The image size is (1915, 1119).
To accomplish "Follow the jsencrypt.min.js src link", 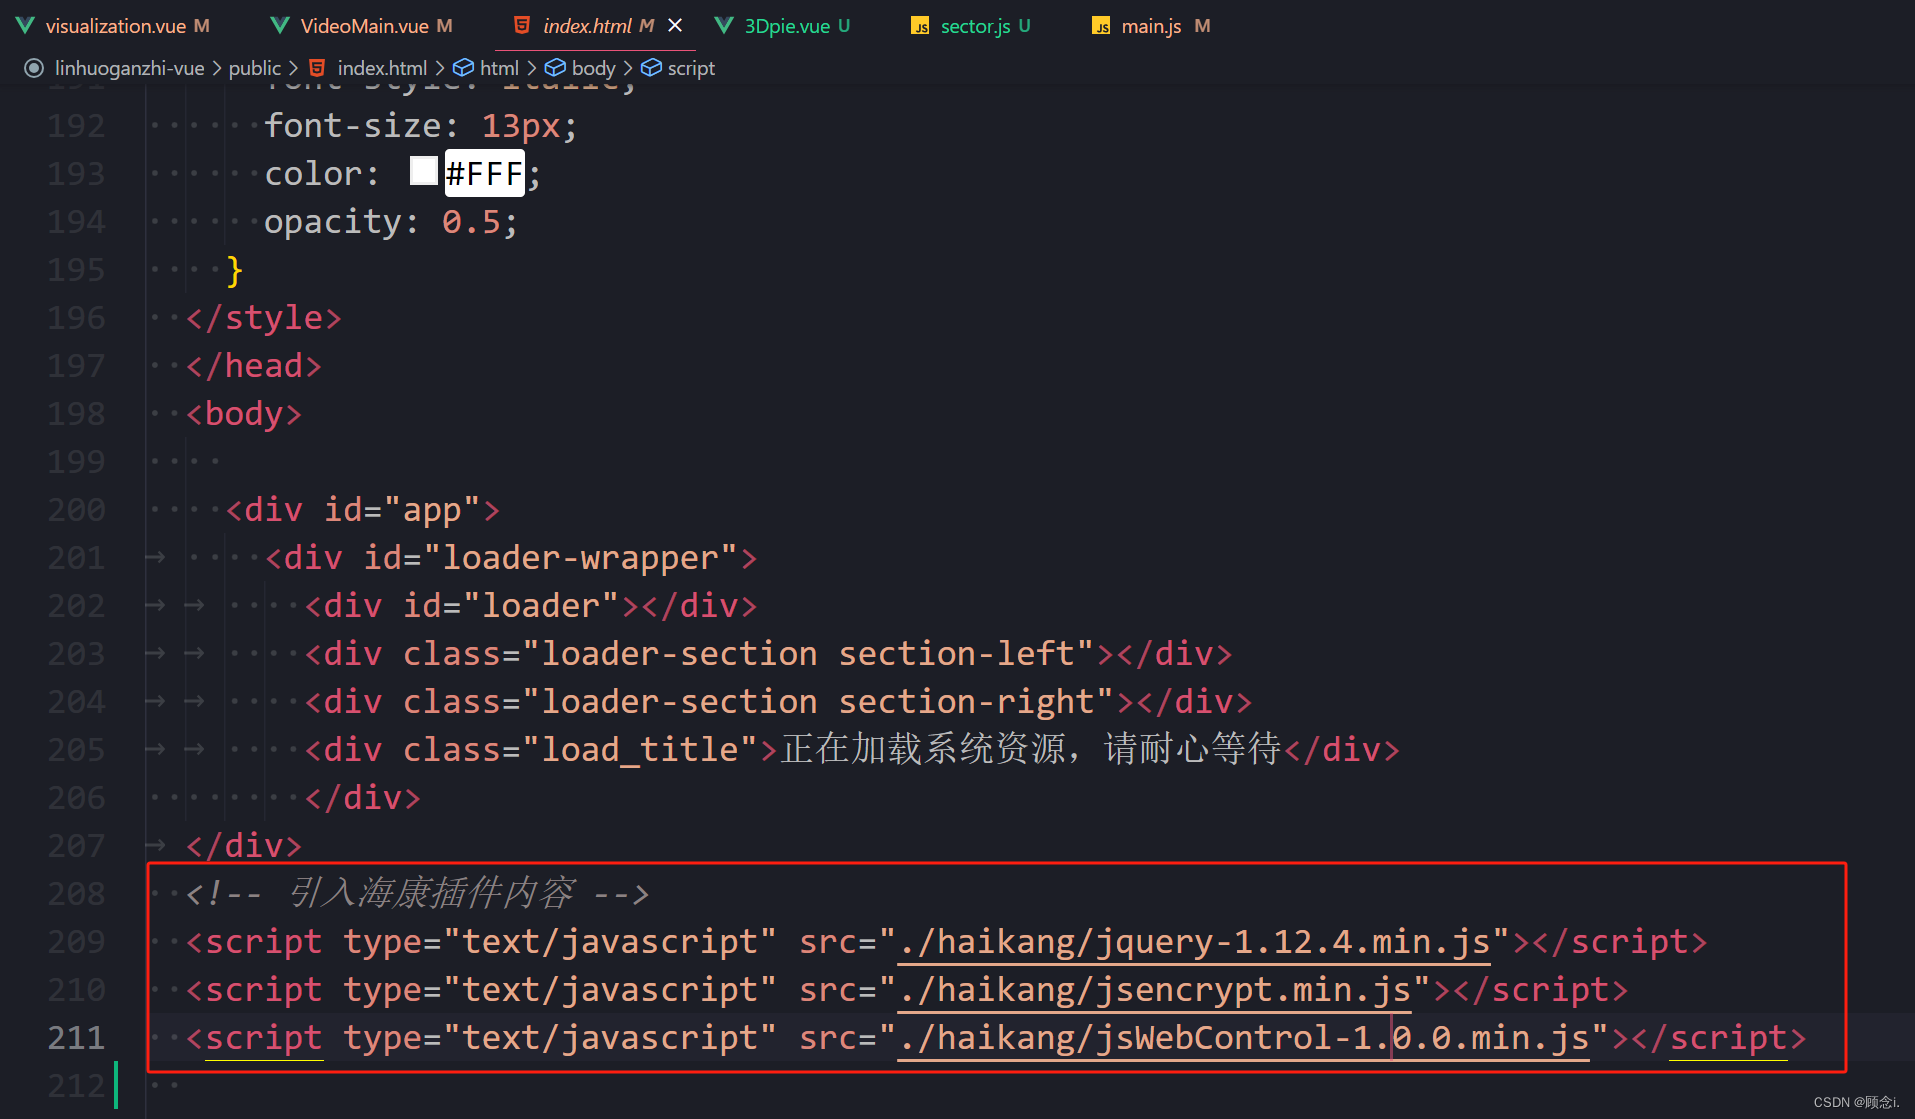I will pos(1154,990).
